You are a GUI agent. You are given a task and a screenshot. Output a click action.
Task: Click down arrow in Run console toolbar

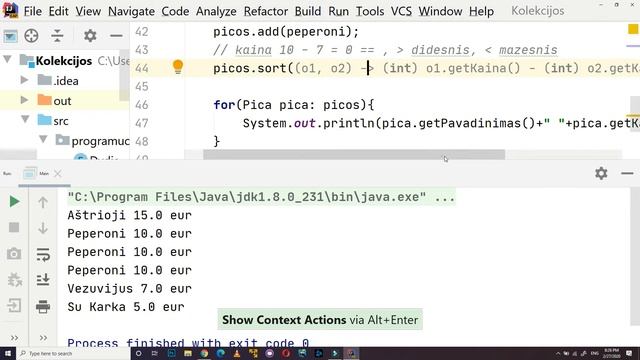click(43, 228)
